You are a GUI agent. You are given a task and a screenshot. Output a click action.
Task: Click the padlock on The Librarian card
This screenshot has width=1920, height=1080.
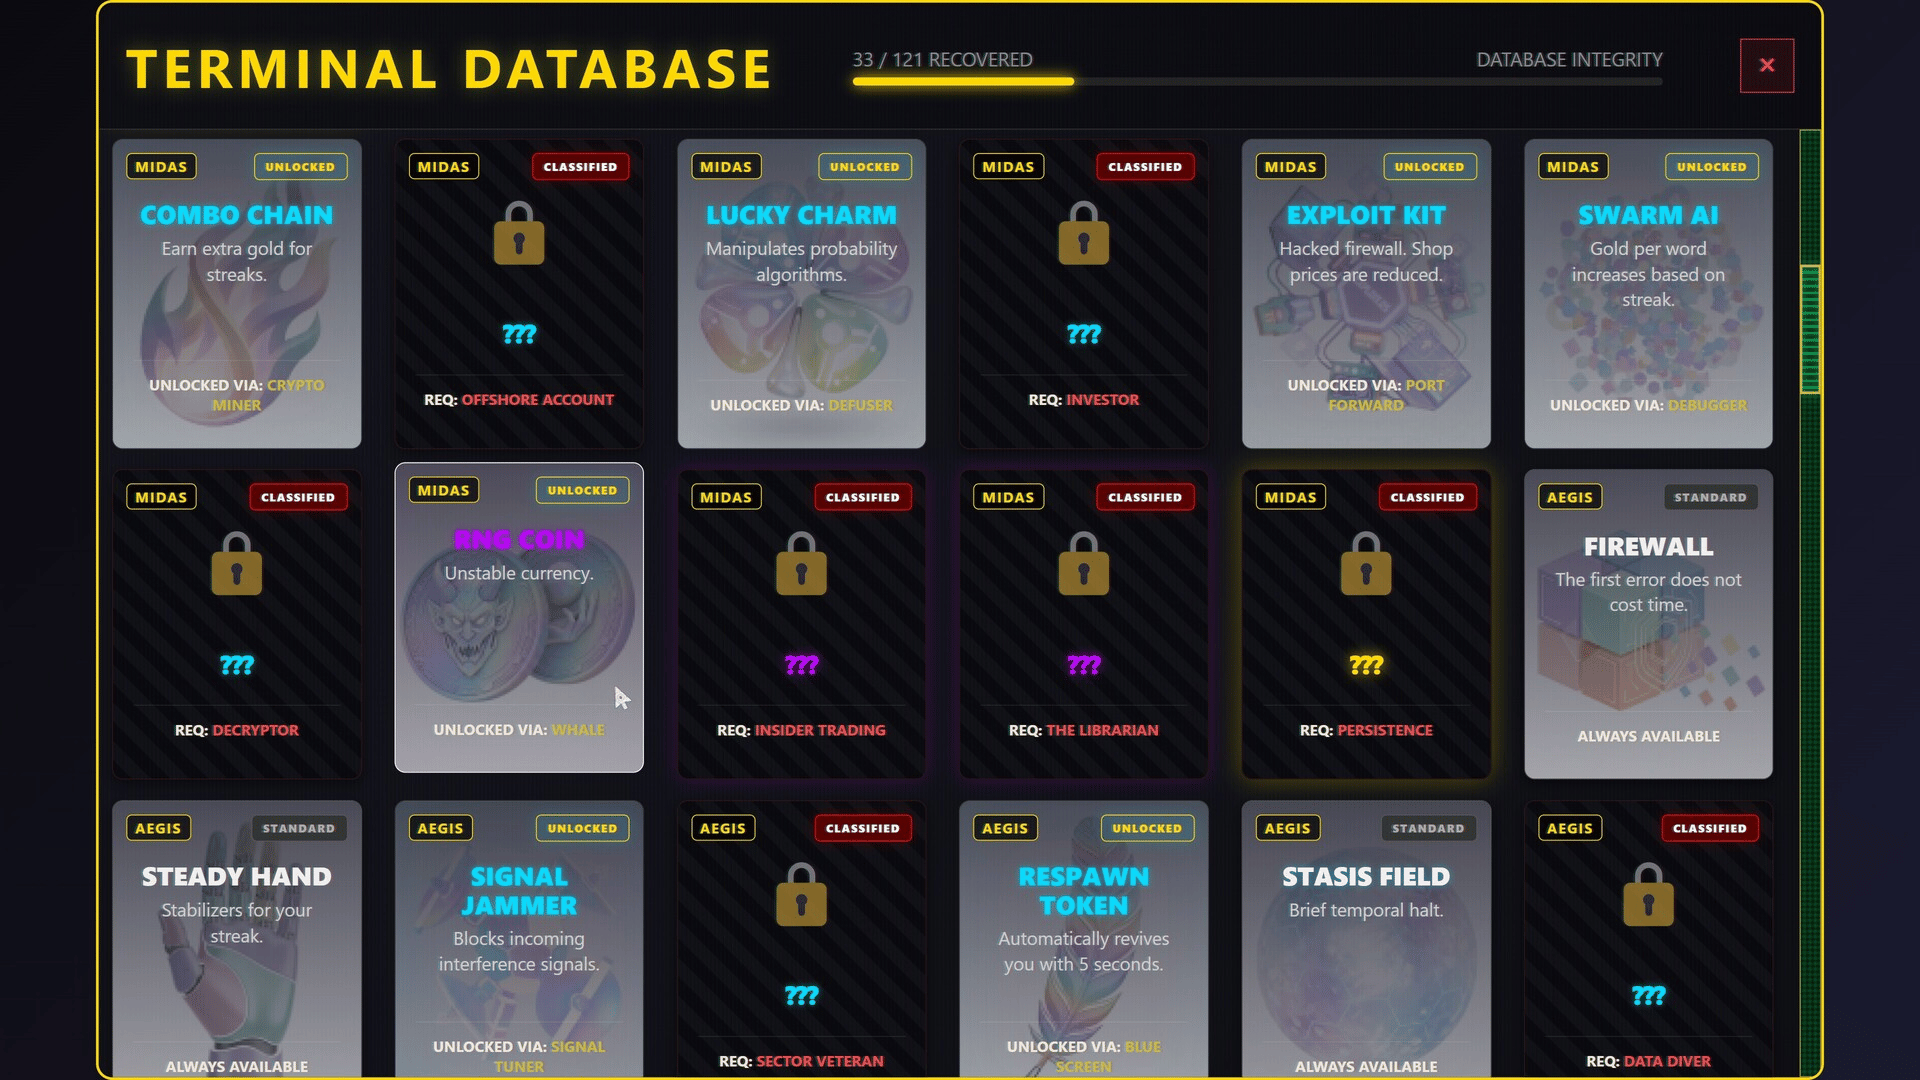[1084, 565]
